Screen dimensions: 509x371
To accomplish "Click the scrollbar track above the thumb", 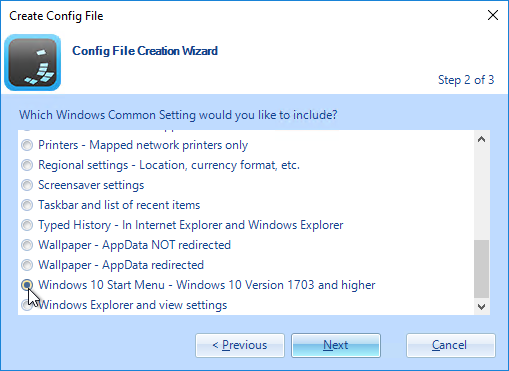I will (481, 193).
